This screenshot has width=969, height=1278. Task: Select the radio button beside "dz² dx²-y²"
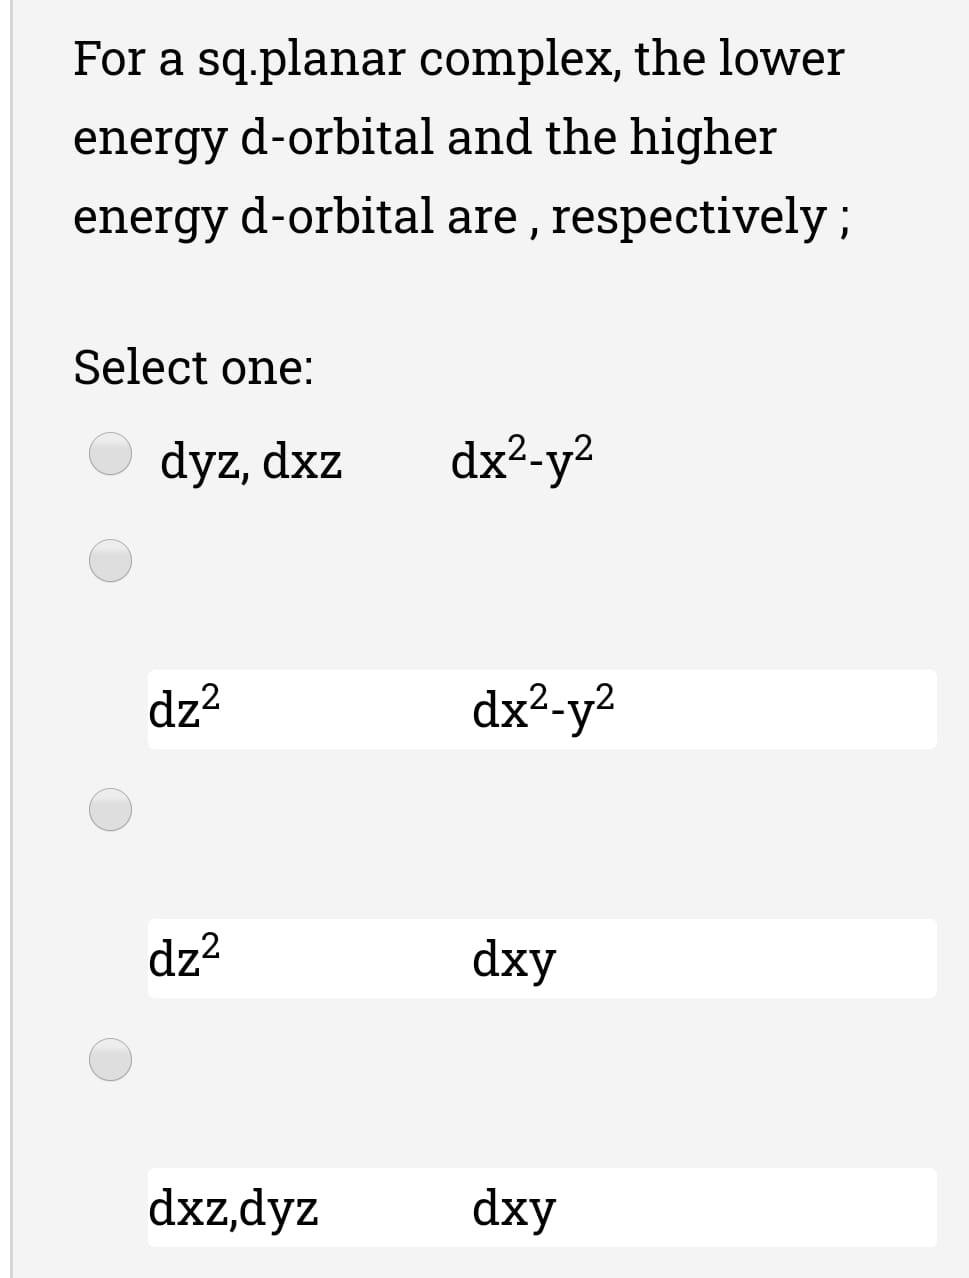click(108, 560)
